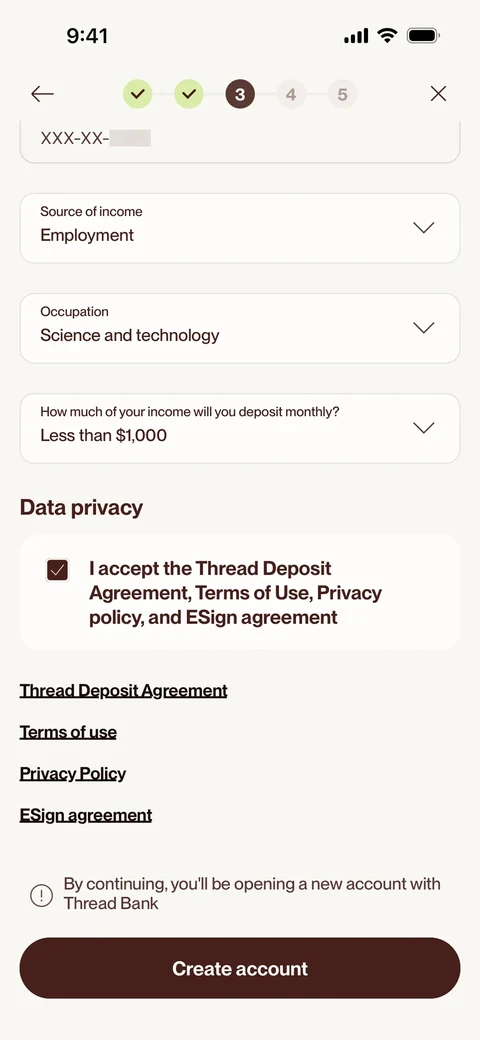Open the Occupation dropdown arrow

424,328
